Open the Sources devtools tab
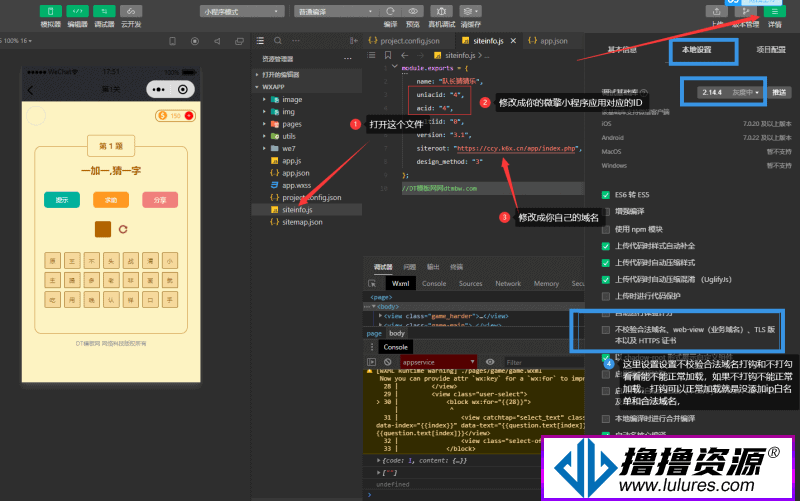The width and height of the screenshot is (800, 501). pyautogui.click(x=470, y=284)
